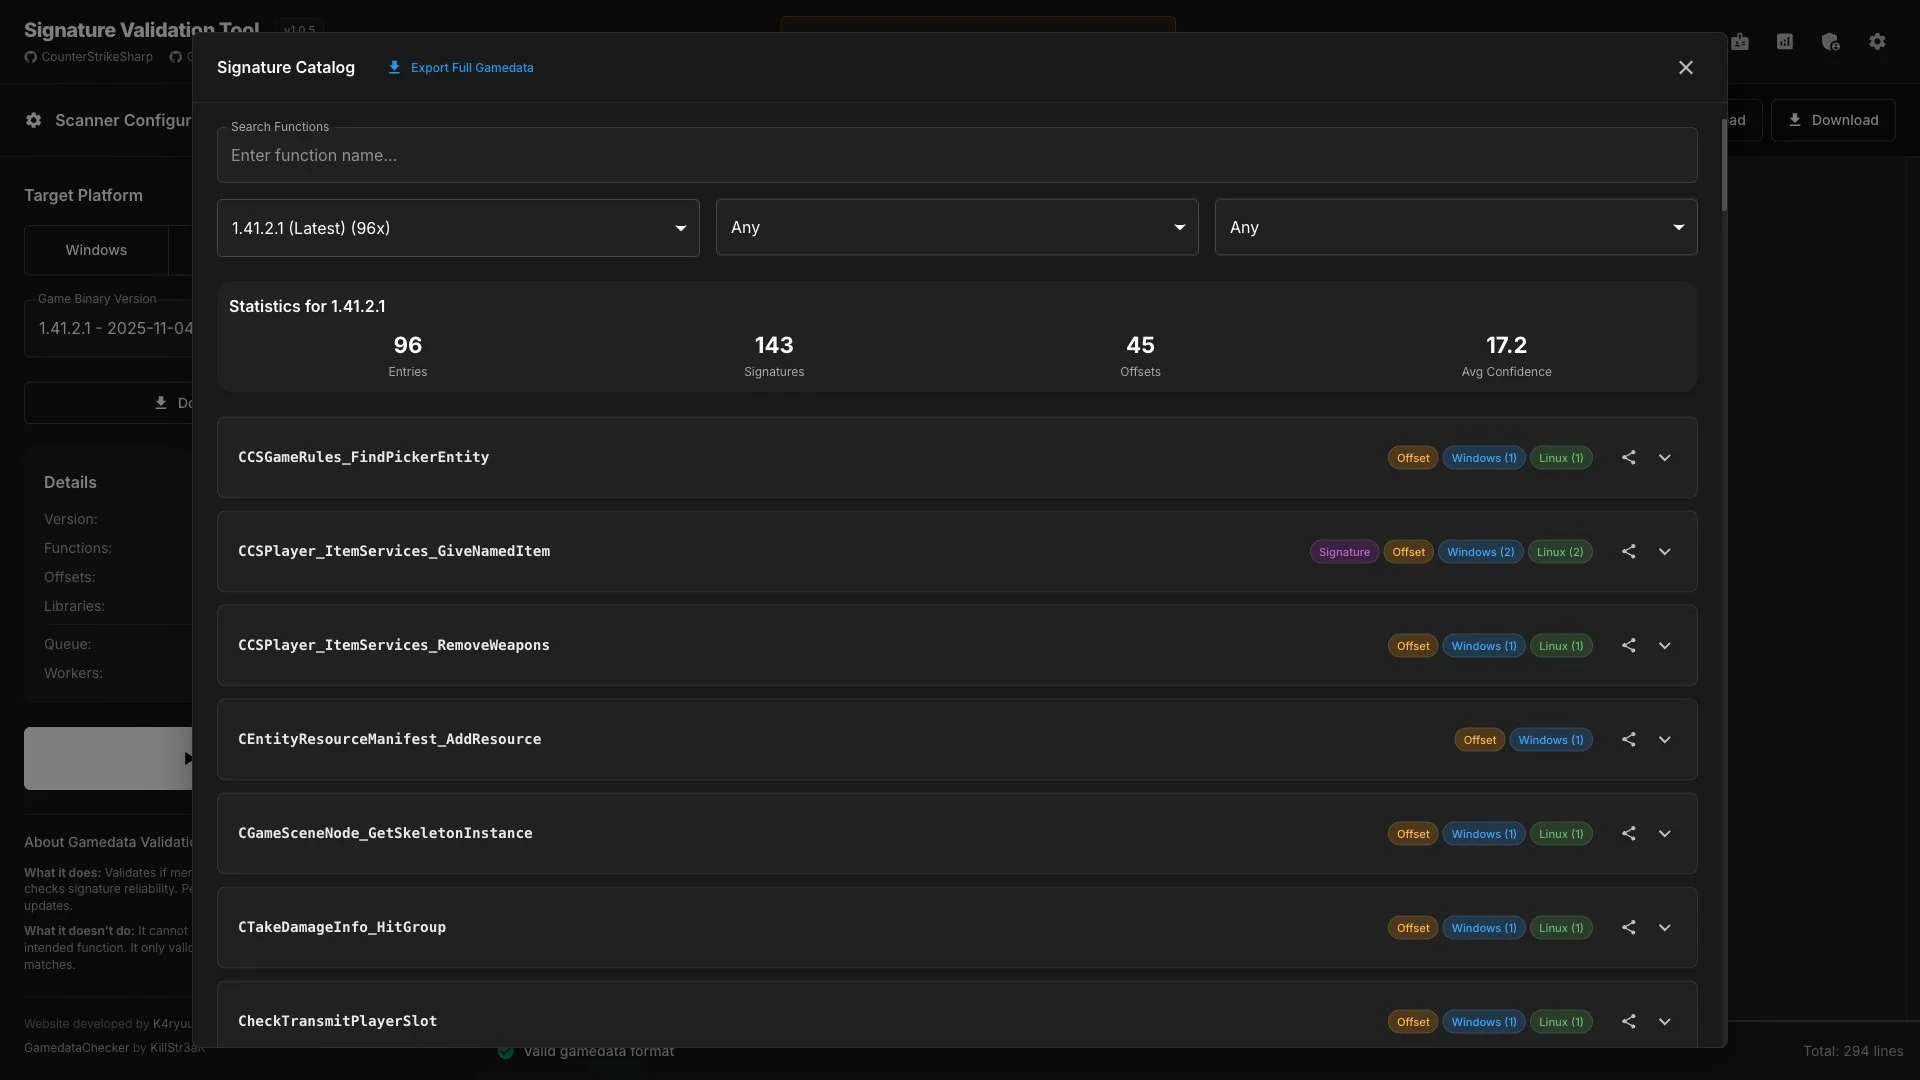The image size is (1920, 1080).
Task: Share the CCSPlayer_ItemServices_GiveNamedItem entry
Action: click(1629, 551)
